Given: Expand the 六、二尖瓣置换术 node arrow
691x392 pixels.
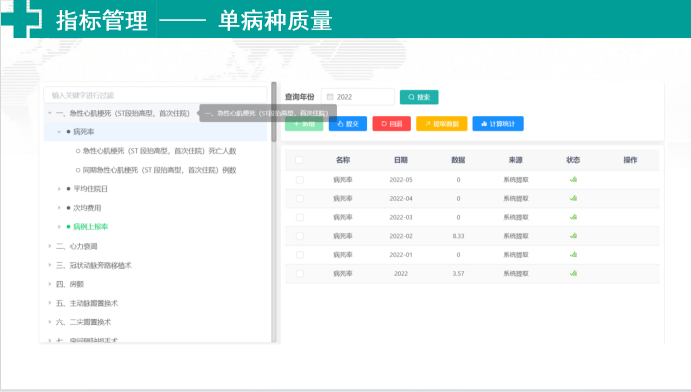Looking at the screenshot, I should [50, 322].
